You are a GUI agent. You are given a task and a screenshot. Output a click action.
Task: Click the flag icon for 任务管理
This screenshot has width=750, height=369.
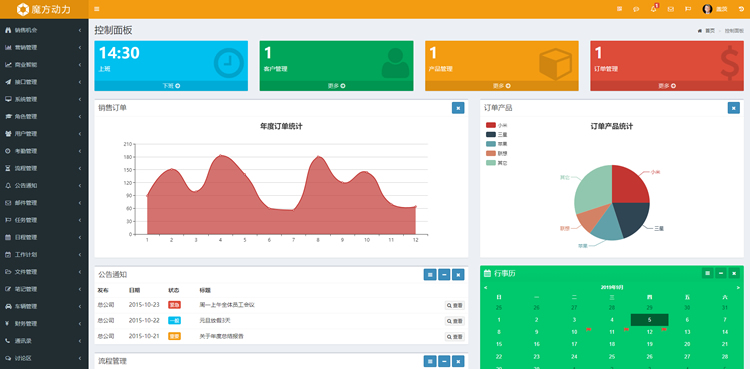tap(8, 220)
